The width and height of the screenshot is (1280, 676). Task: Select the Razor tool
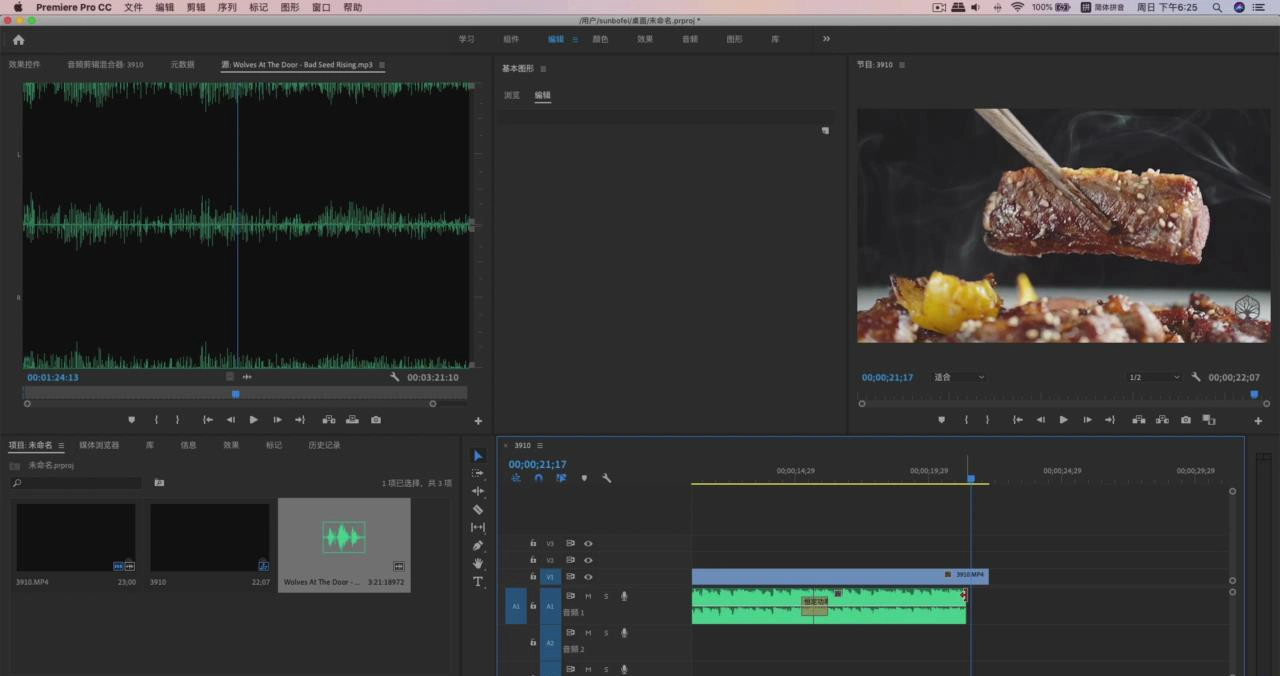477,509
